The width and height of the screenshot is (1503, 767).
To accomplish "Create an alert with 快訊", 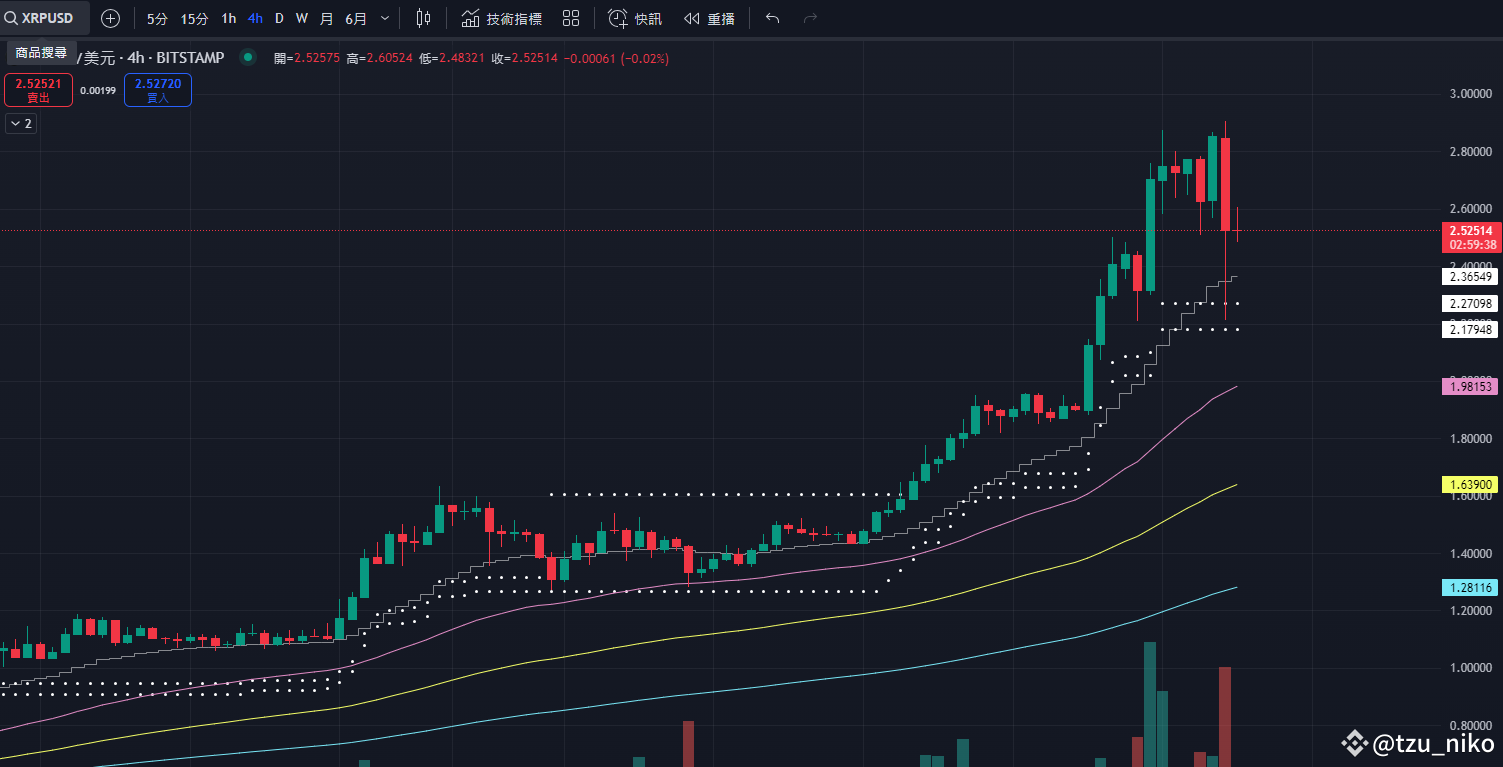I will tap(635, 18).
